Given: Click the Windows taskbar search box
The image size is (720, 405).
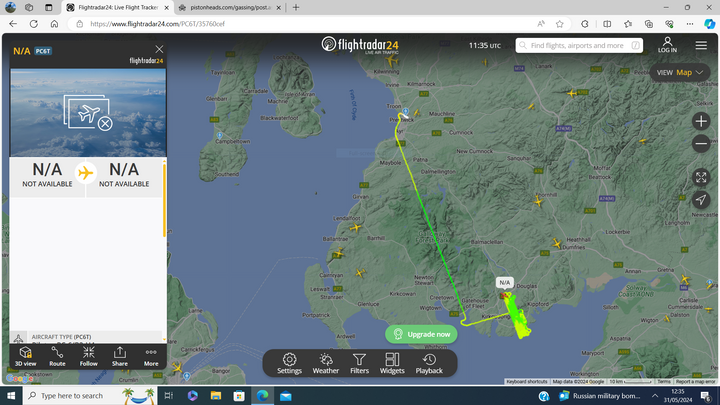Looking at the screenshot, I should click(x=90, y=396).
